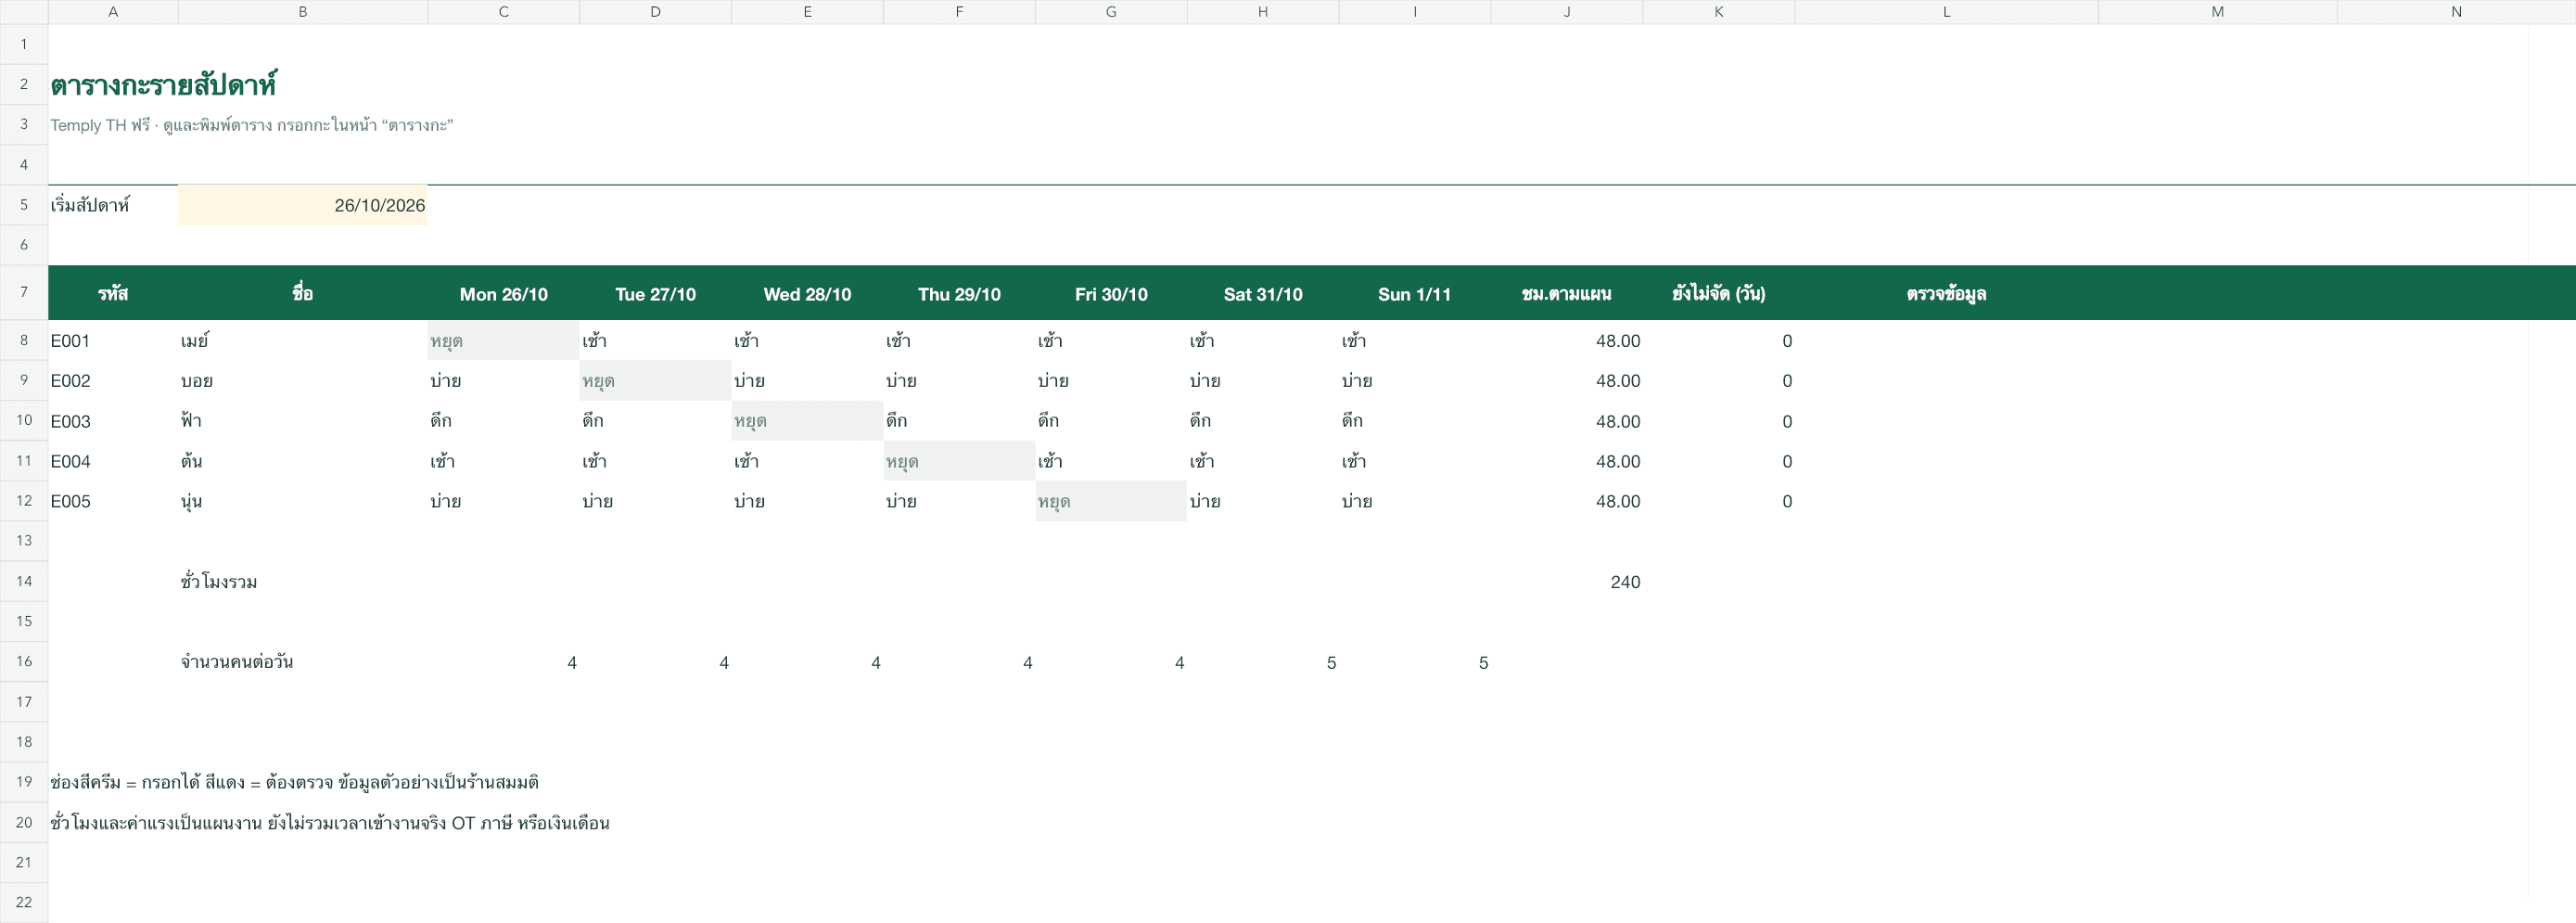Click employee code E004
Viewport: 2576px width, 923px height.
113,461
